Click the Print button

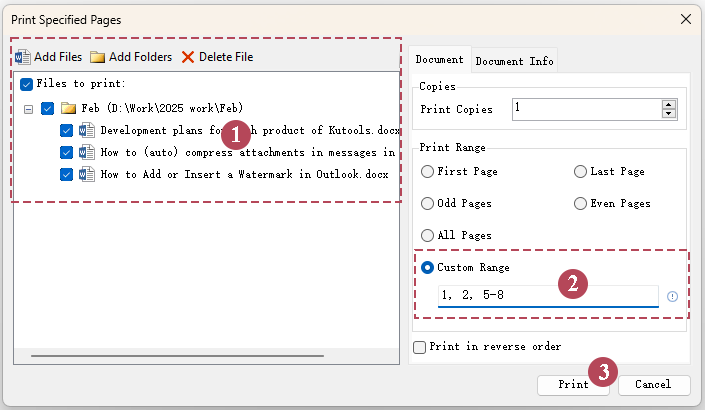[x=573, y=385]
